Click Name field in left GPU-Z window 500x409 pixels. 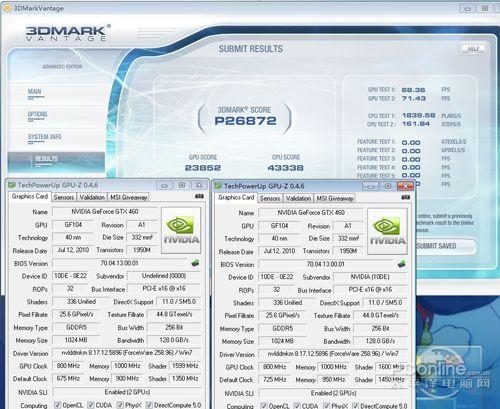pyautogui.click(x=105, y=212)
